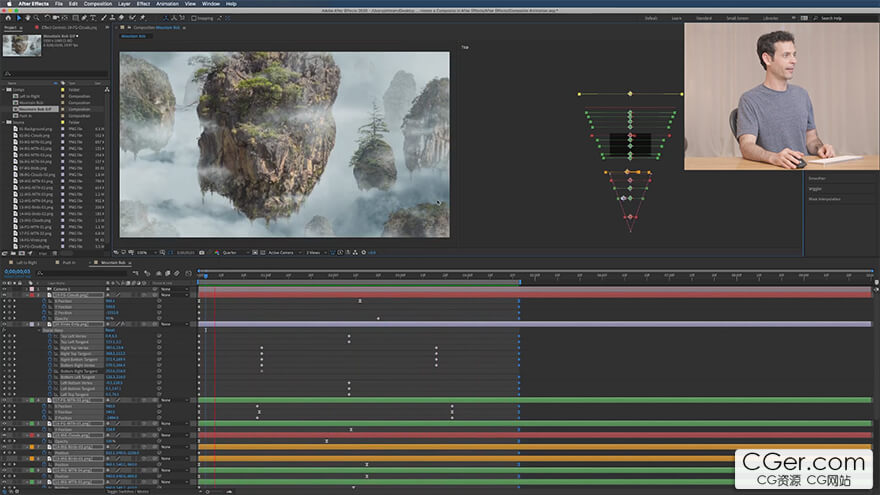Collapse the Source folder in Project panel

tap(4, 122)
